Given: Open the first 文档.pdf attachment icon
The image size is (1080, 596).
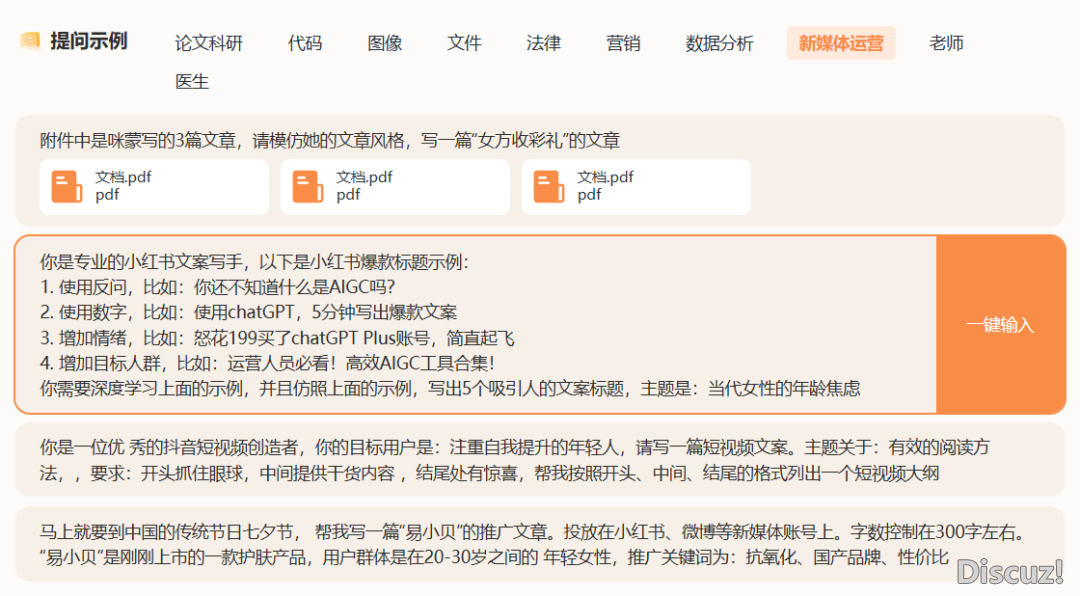Looking at the screenshot, I should (x=67, y=187).
